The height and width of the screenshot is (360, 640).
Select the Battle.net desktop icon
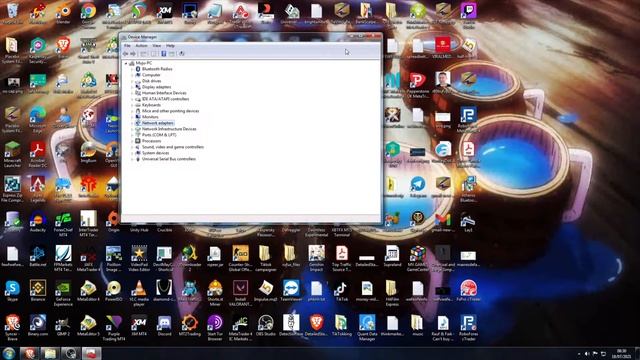coord(38,256)
